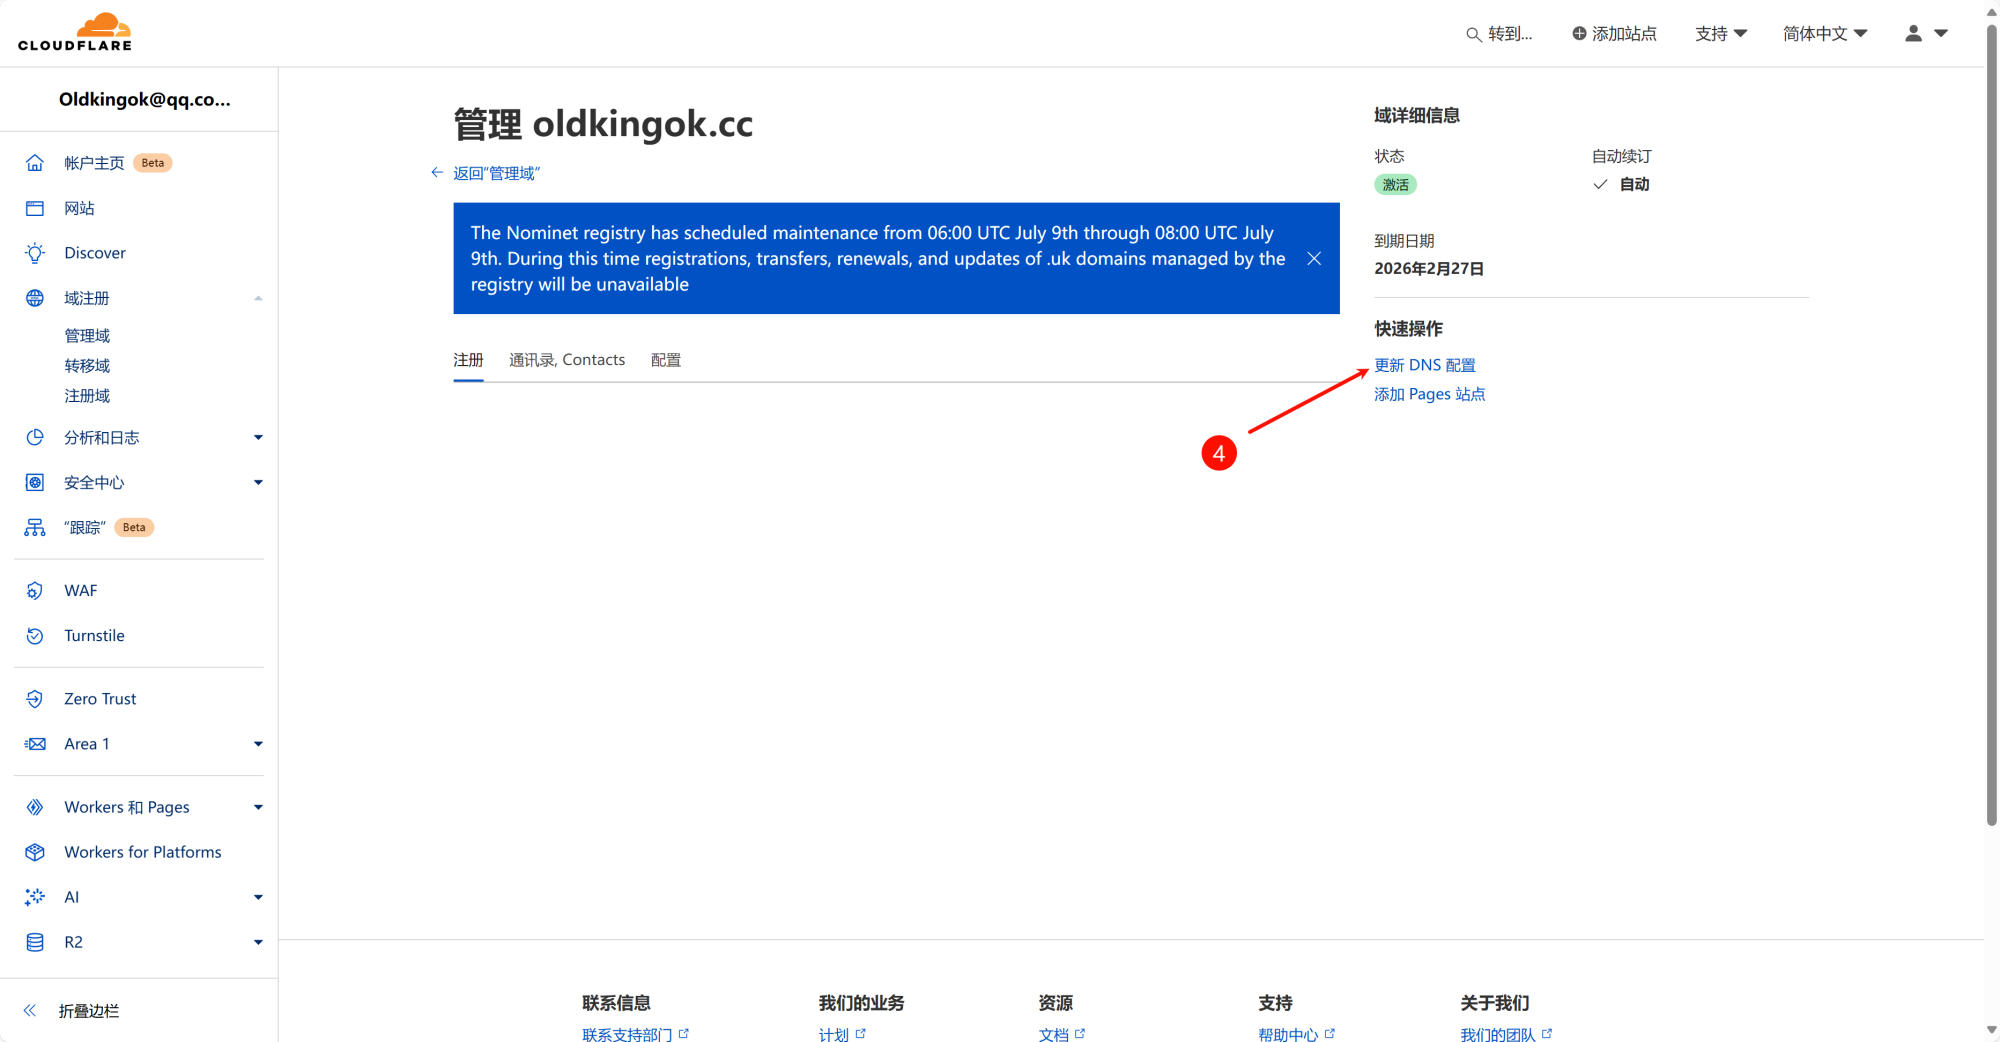The width and height of the screenshot is (2000, 1042).
Task: Expand Area 1 dropdown arrow
Action: coord(258,744)
